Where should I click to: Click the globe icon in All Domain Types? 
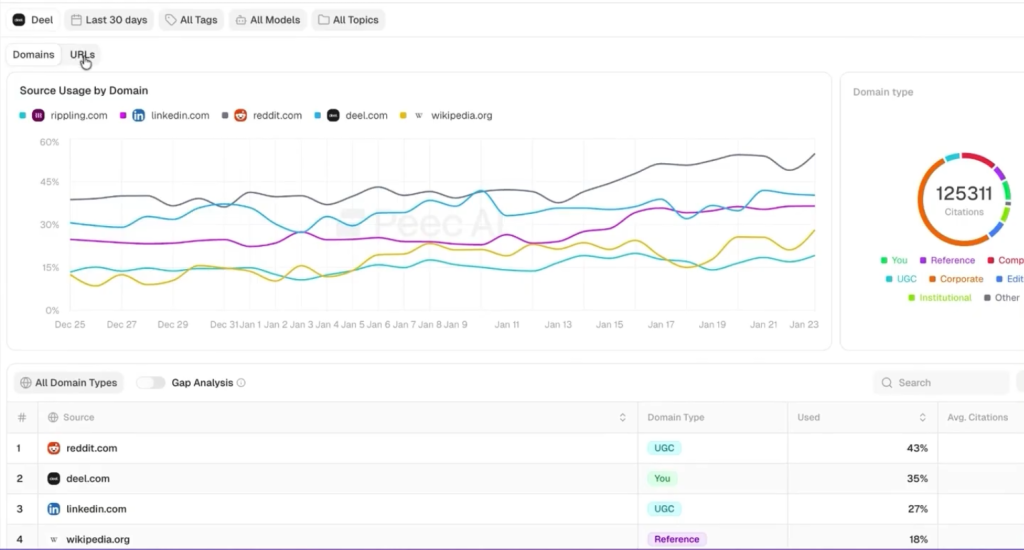(25, 383)
